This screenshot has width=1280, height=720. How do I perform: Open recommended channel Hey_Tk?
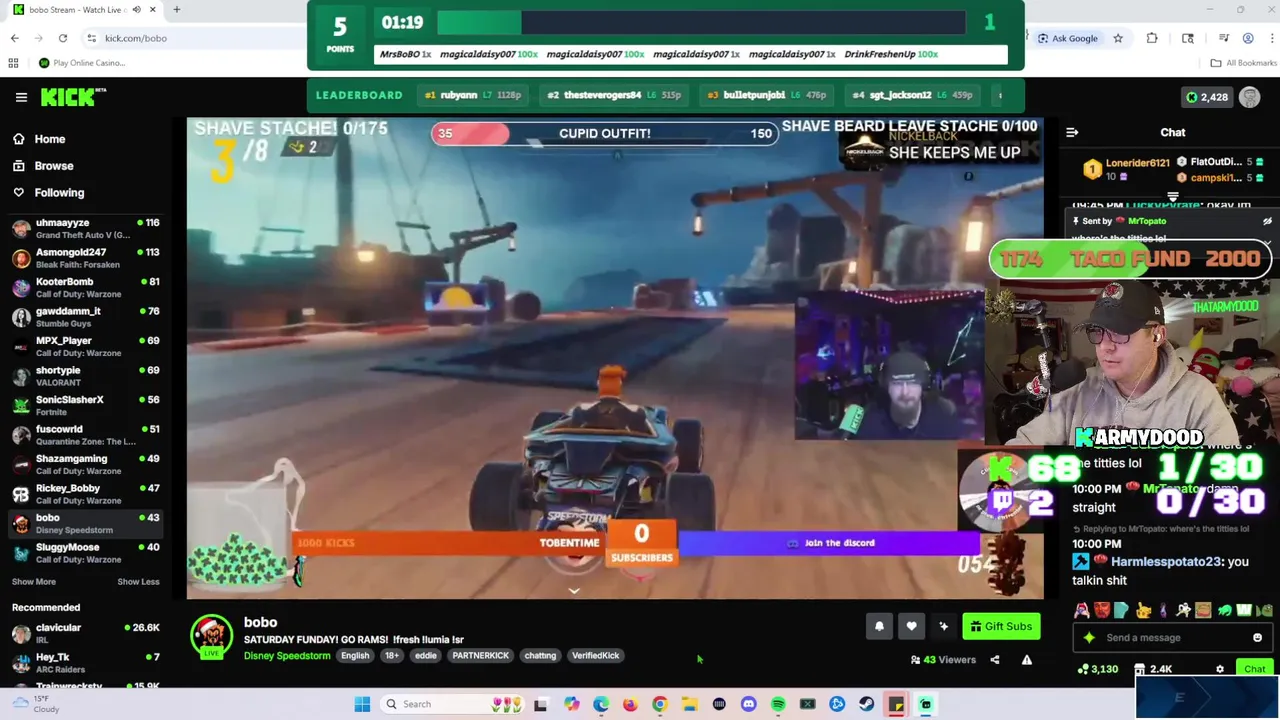[x=85, y=663]
